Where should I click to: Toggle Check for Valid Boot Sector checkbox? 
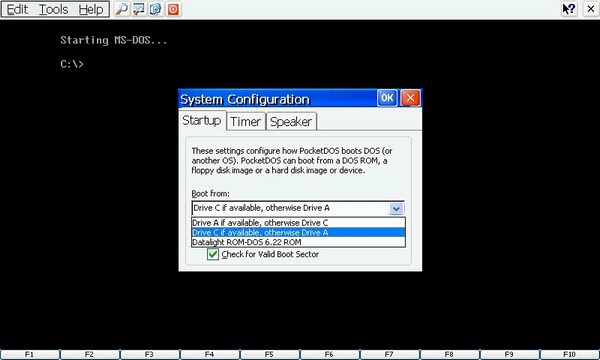[x=213, y=254]
